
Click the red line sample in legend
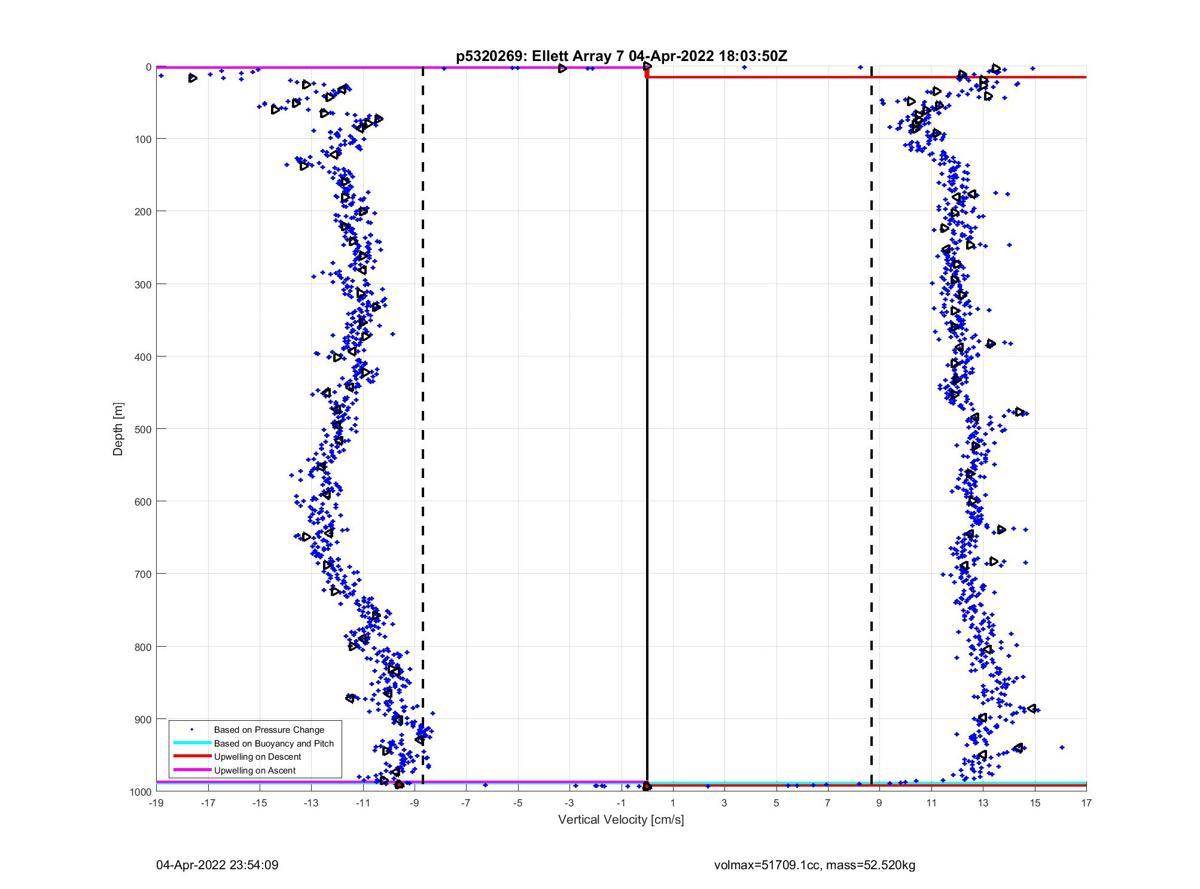pyautogui.click(x=191, y=757)
